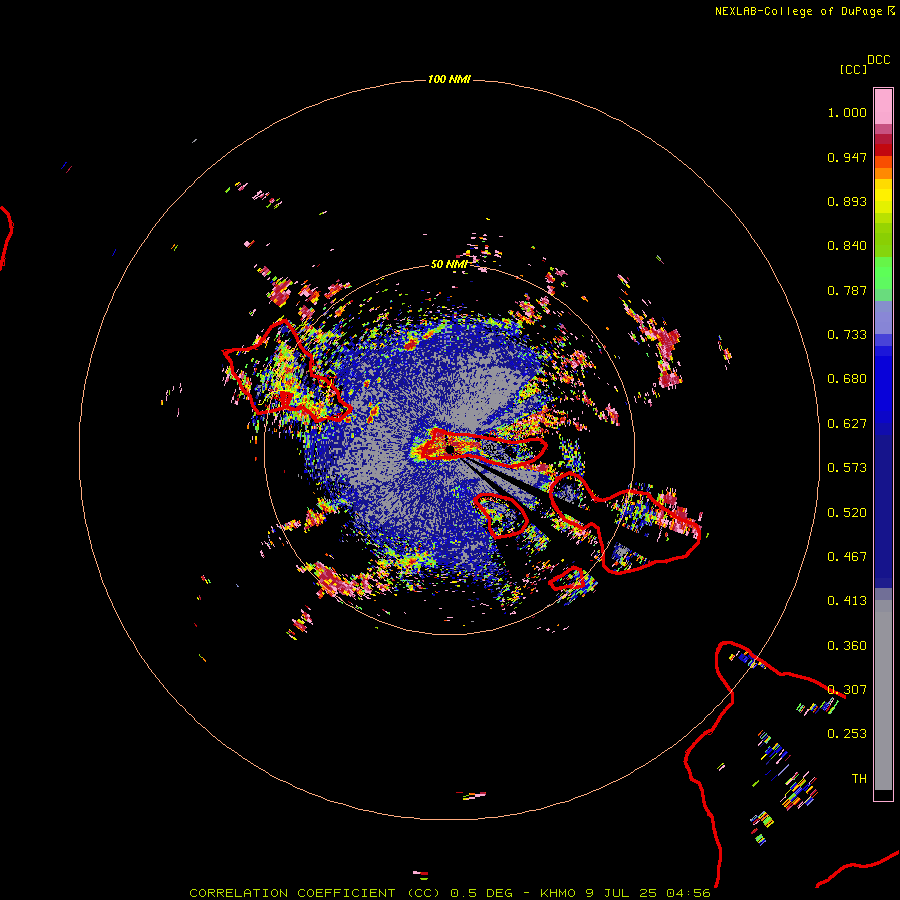Click the KHMO station identifier in the caption

(557, 893)
